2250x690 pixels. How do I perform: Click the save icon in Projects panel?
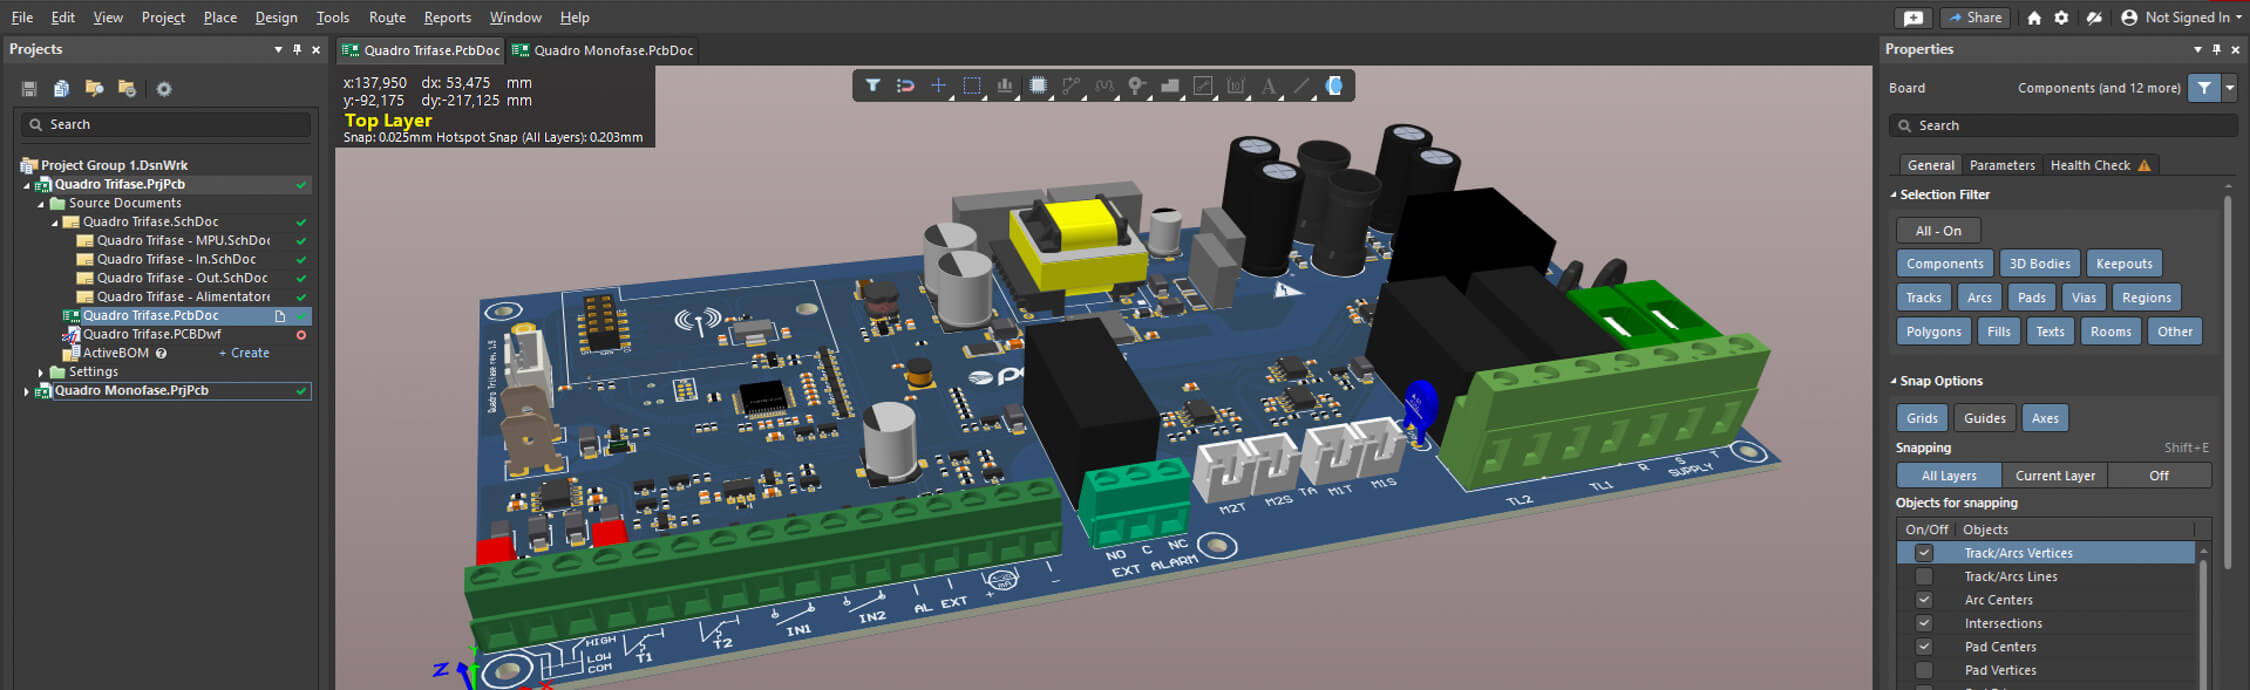(29, 89)
